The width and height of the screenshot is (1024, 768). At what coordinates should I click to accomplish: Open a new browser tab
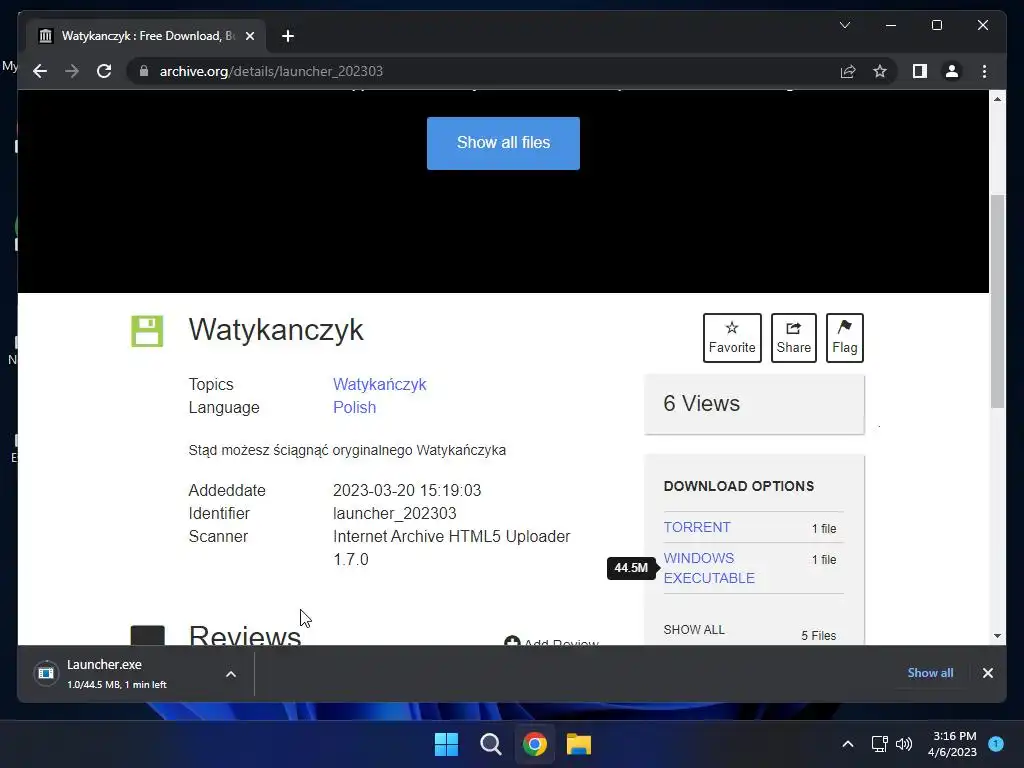tap(287, 36)
